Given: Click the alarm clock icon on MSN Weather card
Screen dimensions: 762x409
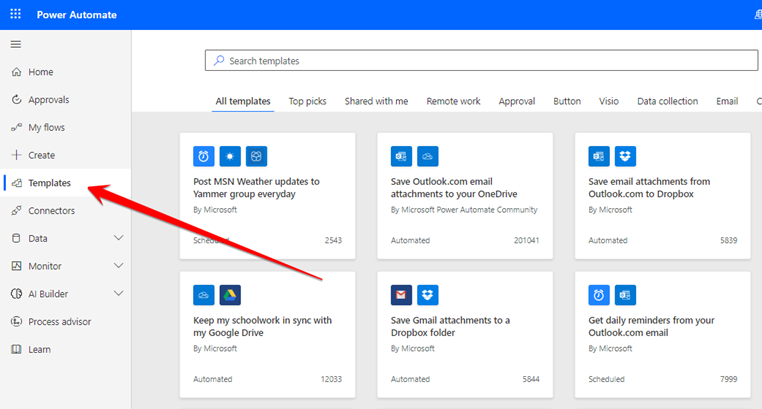Looking at the screenshot, I should click(x=204, y=156).
